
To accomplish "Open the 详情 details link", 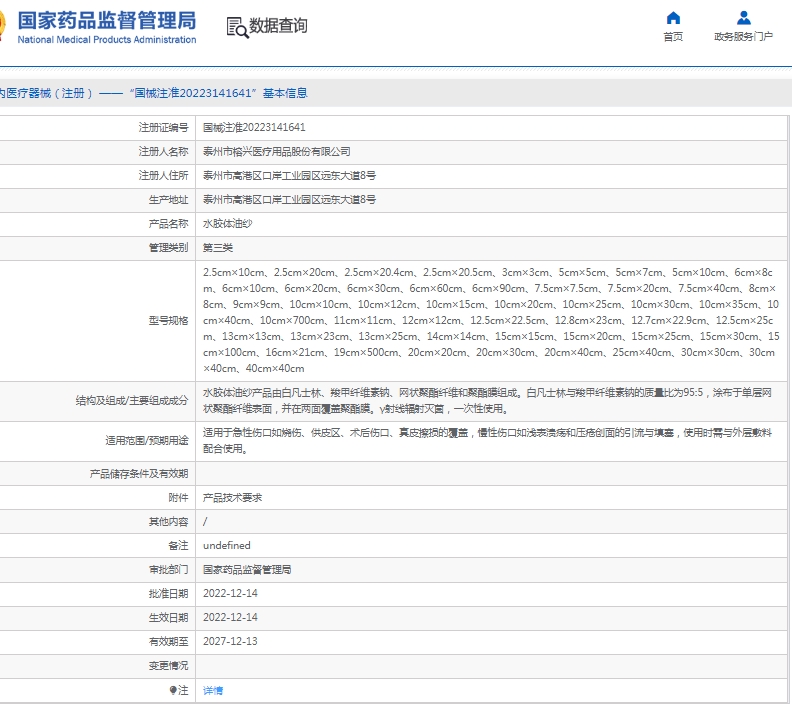I will (x=213, y=690).
